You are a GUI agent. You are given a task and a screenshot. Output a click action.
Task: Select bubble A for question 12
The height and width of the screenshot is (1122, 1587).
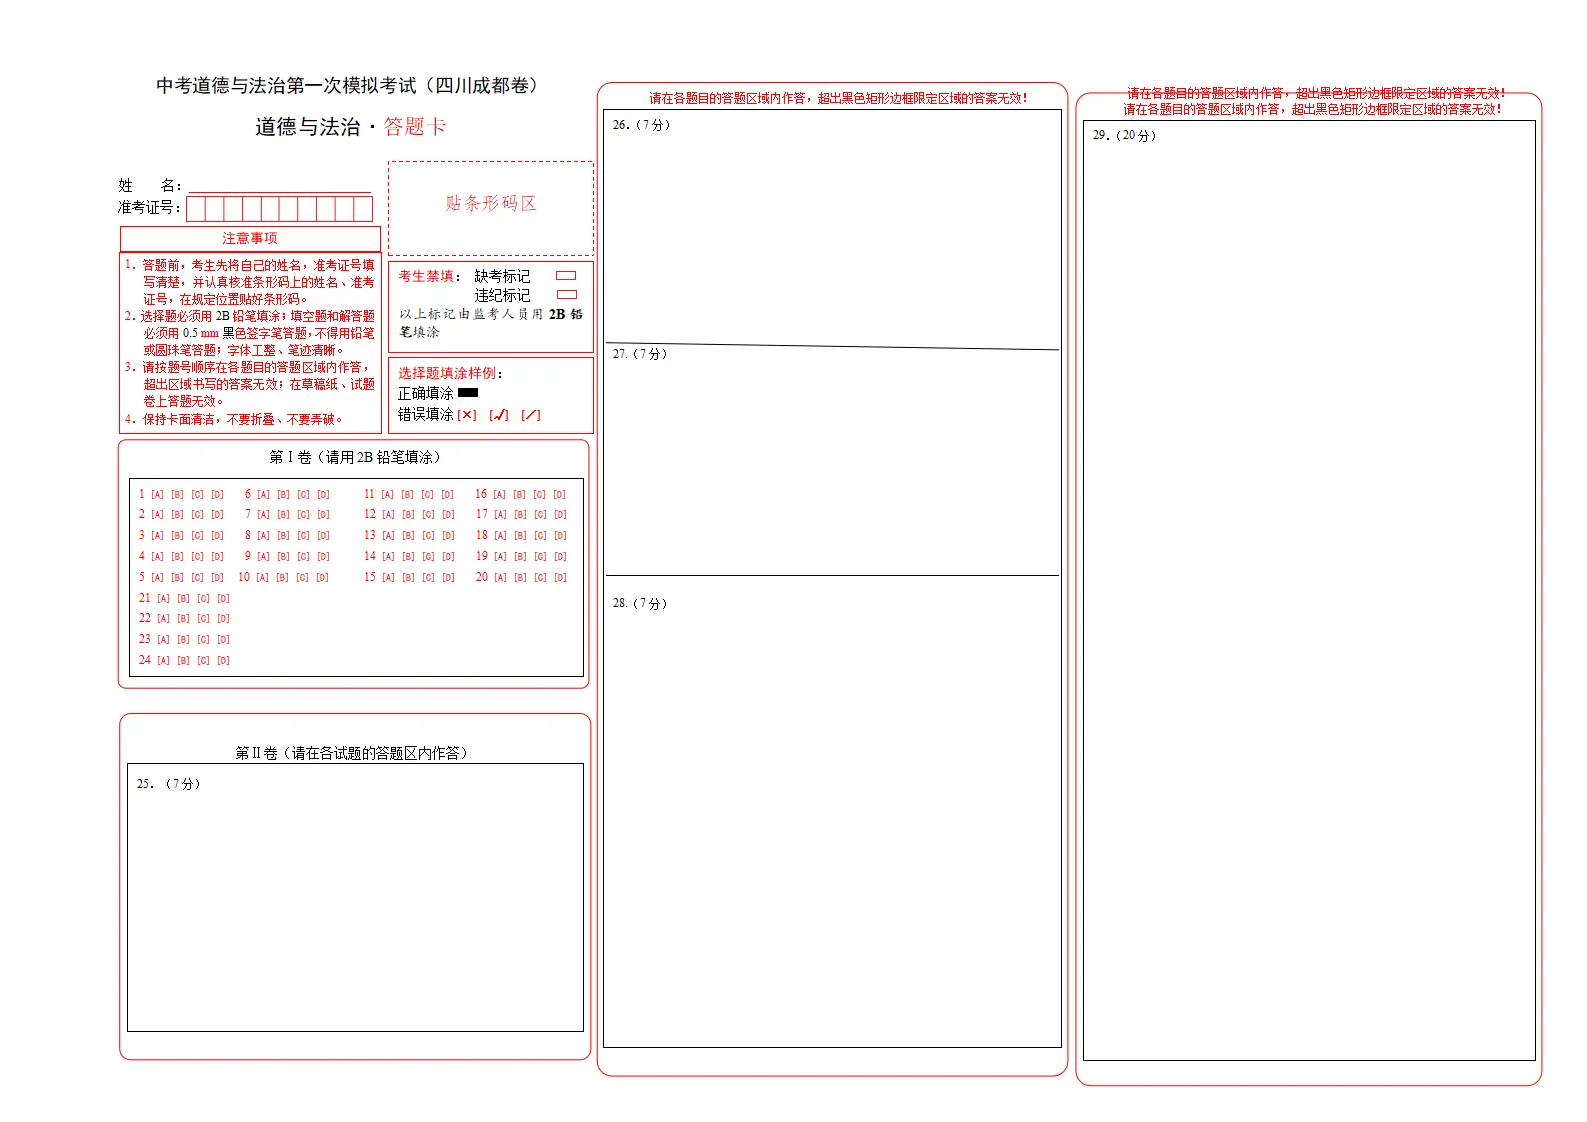[388, 514]
